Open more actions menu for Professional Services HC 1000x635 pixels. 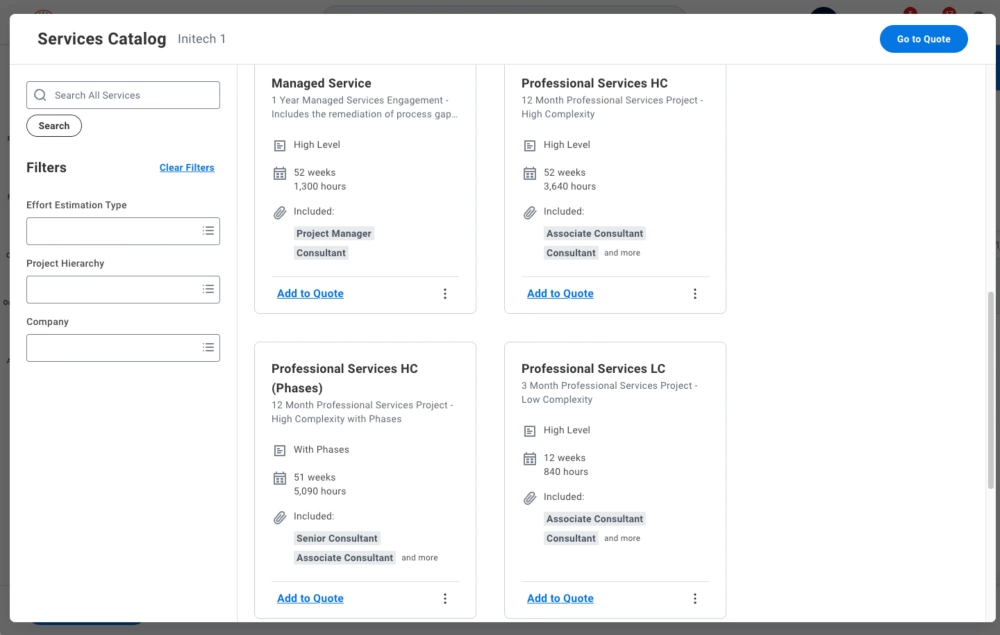click(695, 294)
